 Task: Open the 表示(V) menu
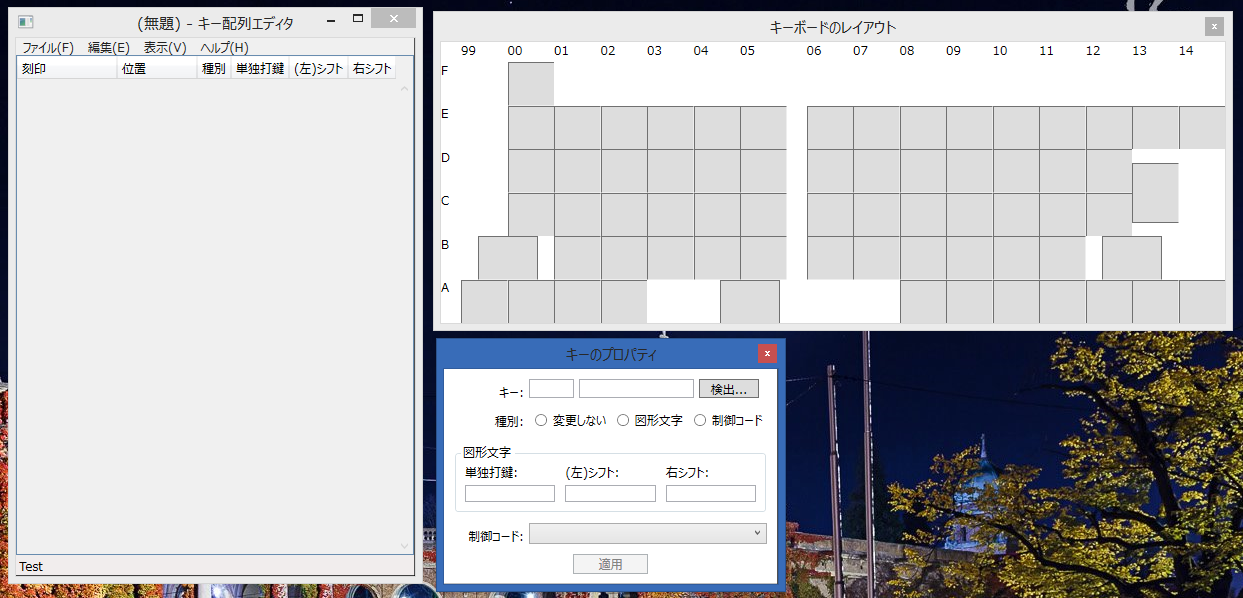point(165,48)
